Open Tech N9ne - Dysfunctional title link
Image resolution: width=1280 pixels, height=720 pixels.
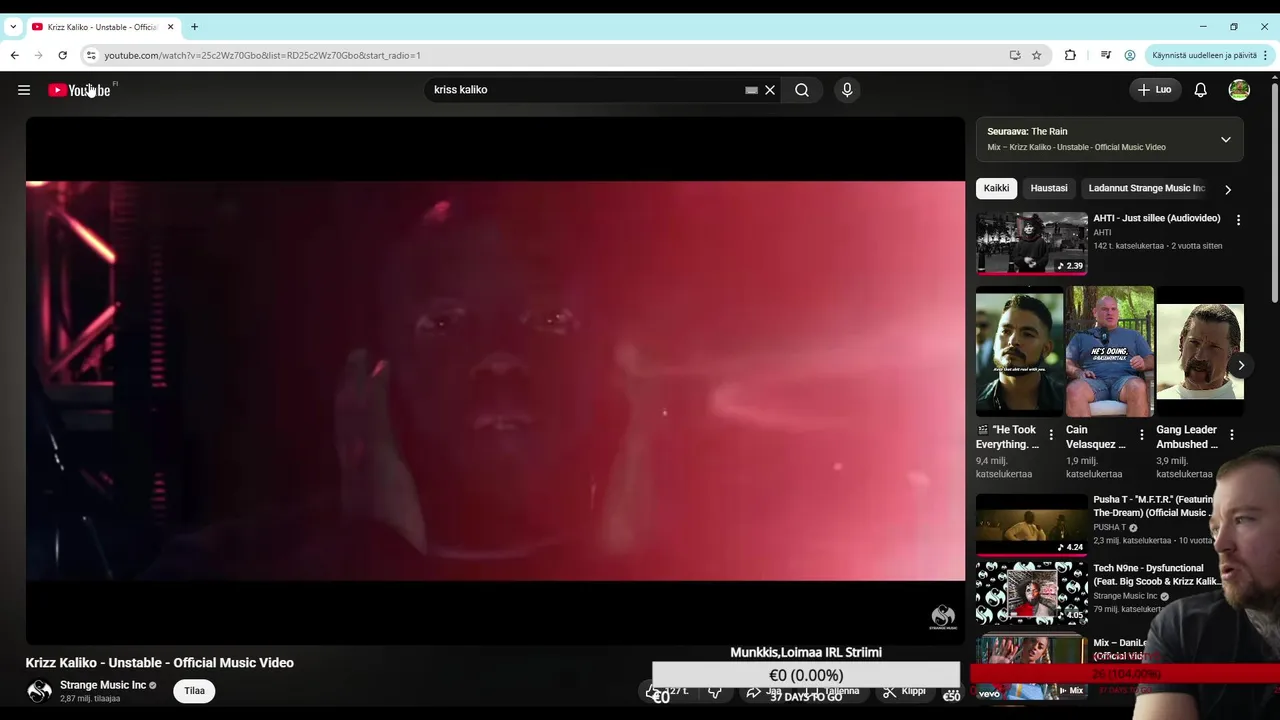(1155, 575)
